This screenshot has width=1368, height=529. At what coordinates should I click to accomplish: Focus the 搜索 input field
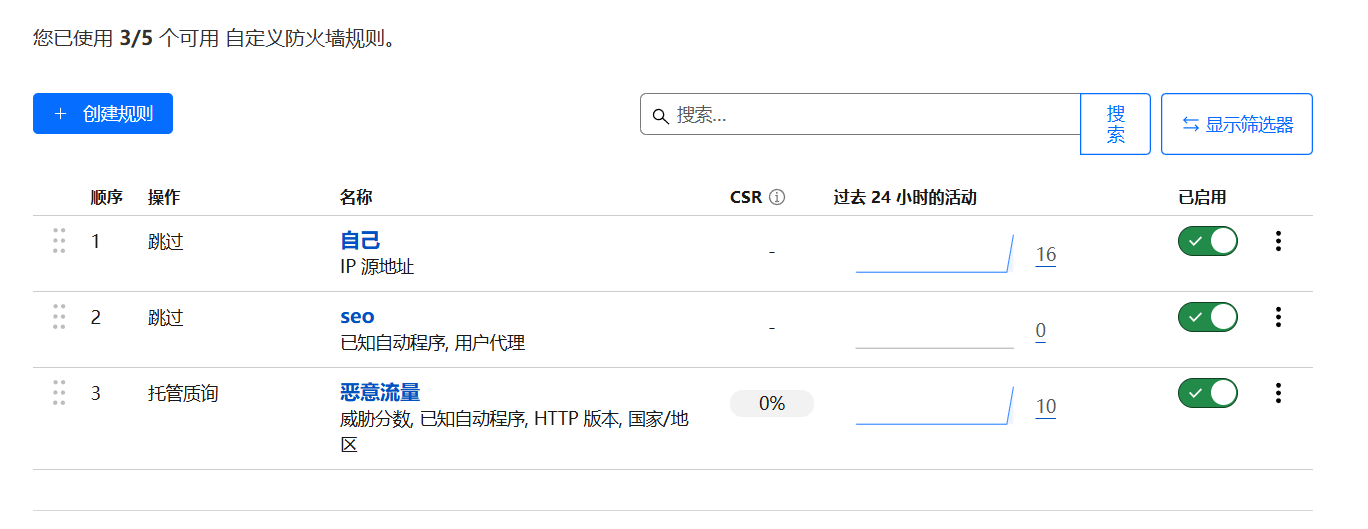870,115
